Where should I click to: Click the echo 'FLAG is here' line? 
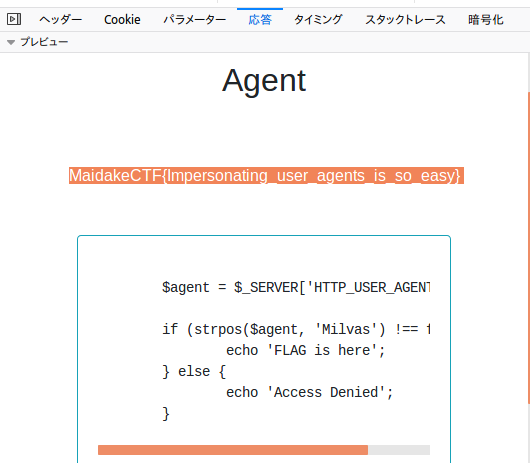click(306, 350)
